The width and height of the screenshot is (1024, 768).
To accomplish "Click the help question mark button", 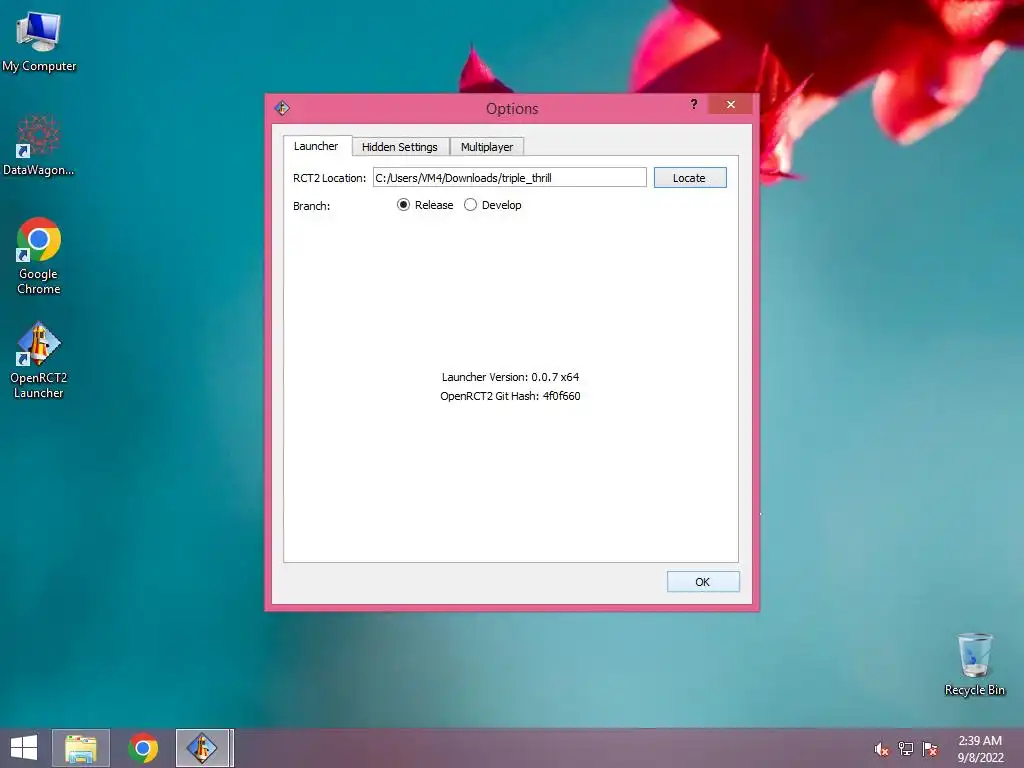I will tap(694, 104).
